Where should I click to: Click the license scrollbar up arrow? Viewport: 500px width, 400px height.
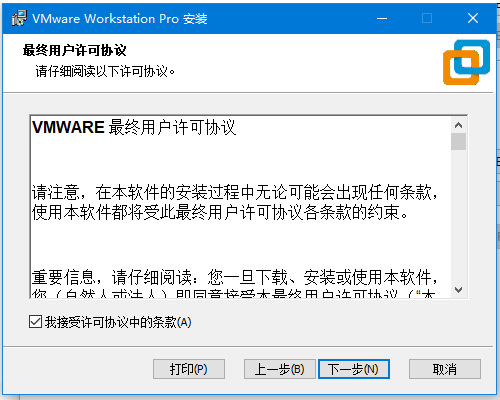[x=459, y=125]
